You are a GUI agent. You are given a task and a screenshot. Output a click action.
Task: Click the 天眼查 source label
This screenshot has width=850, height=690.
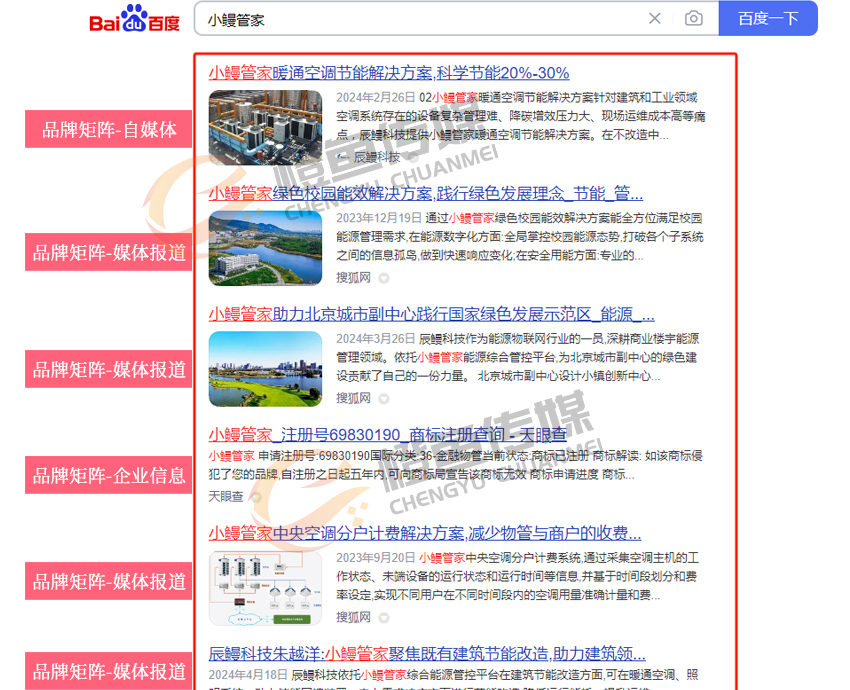(226, 496)
